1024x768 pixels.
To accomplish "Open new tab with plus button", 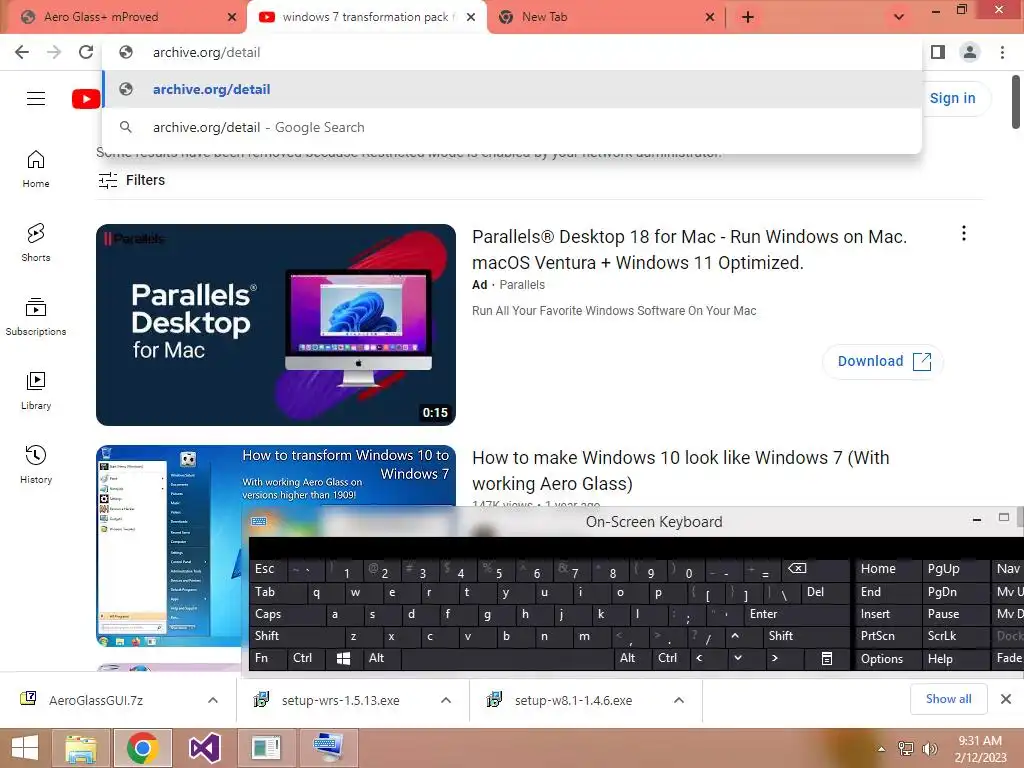I will pyautogui.click(x=748, y=17).
